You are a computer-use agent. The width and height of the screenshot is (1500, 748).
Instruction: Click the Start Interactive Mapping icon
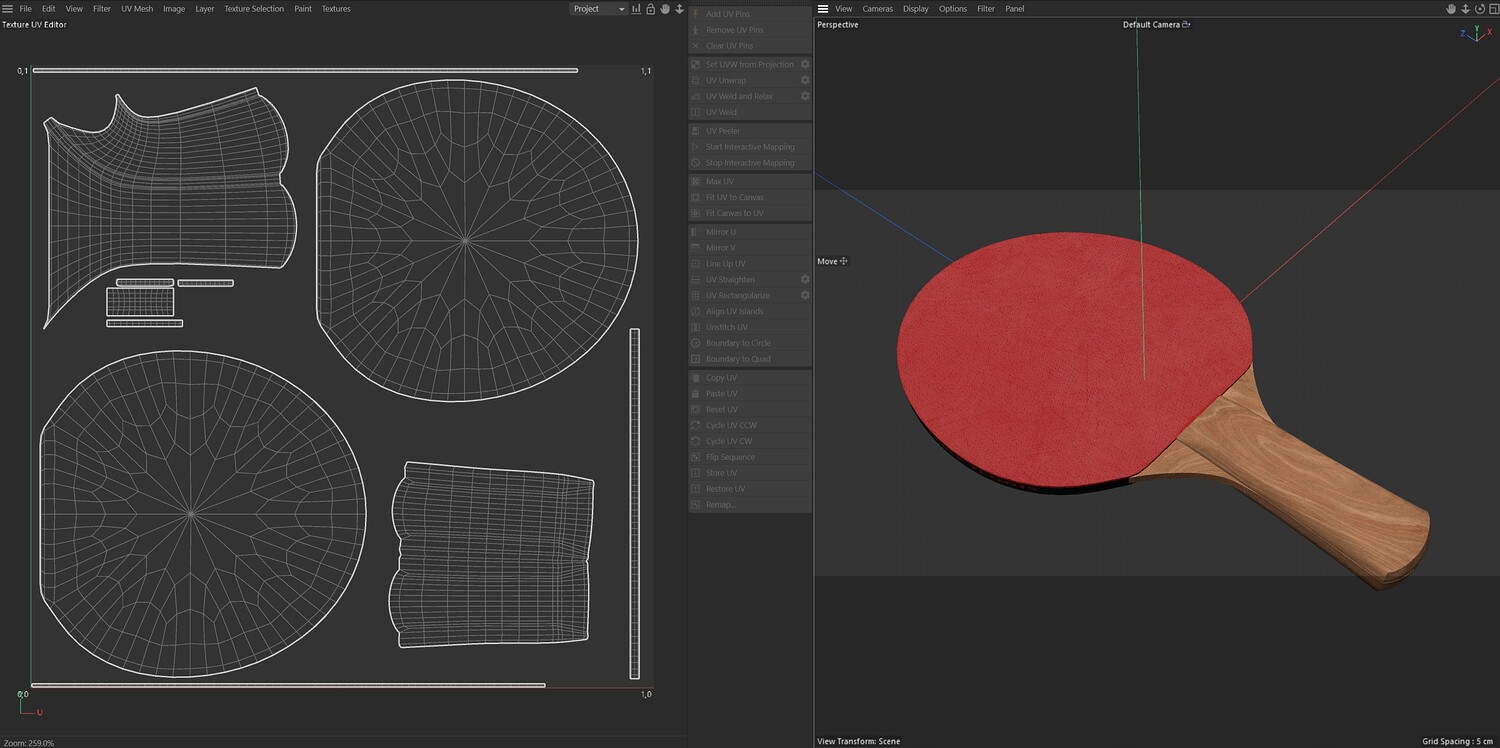pos(696,147)
